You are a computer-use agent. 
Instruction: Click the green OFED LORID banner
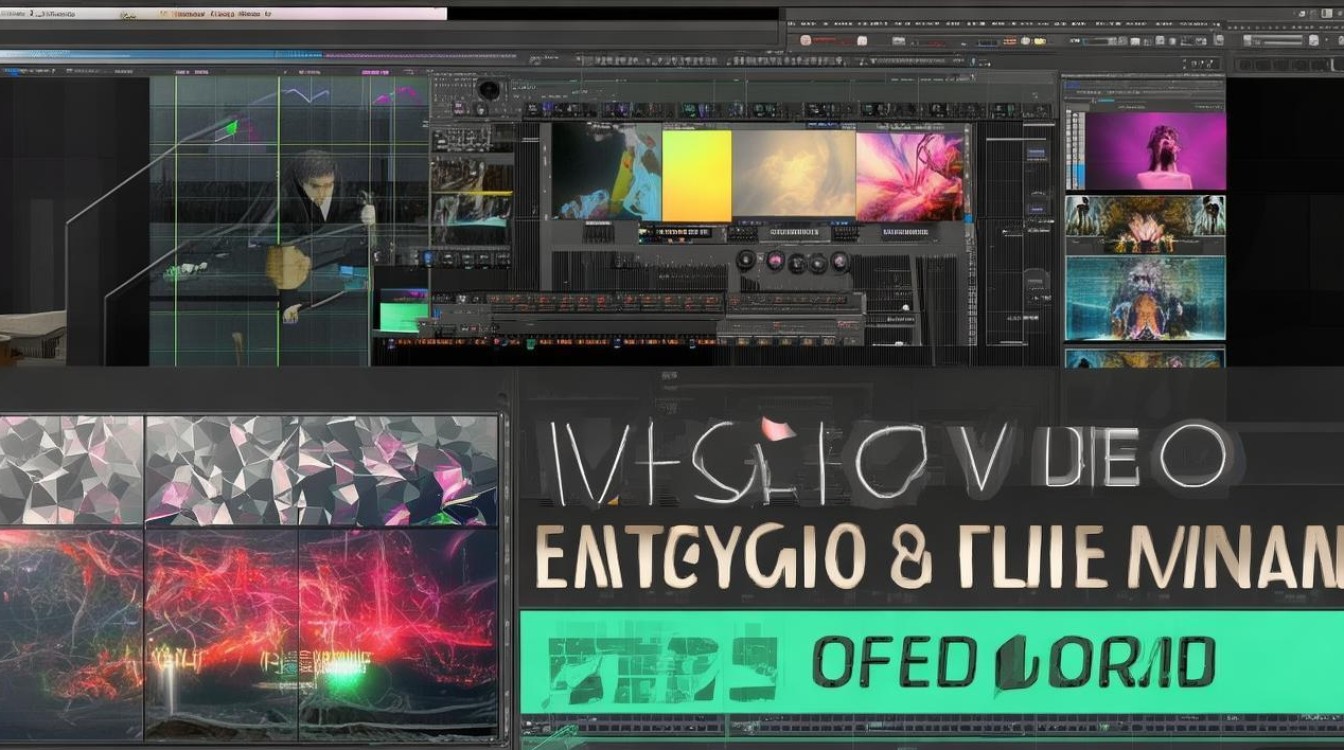click(931, 662)
